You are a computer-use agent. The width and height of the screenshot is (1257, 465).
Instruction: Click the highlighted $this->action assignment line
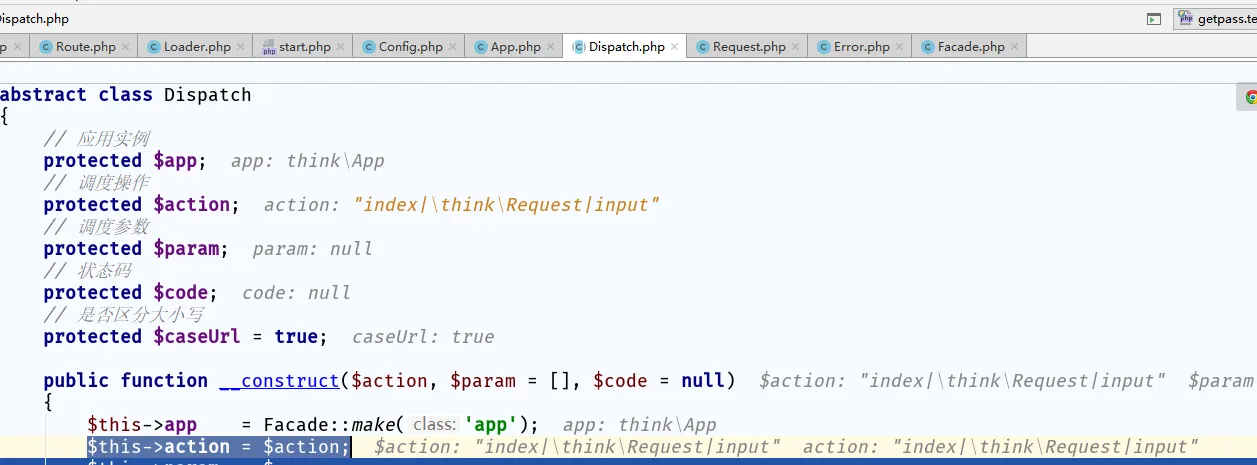[218, 447]
